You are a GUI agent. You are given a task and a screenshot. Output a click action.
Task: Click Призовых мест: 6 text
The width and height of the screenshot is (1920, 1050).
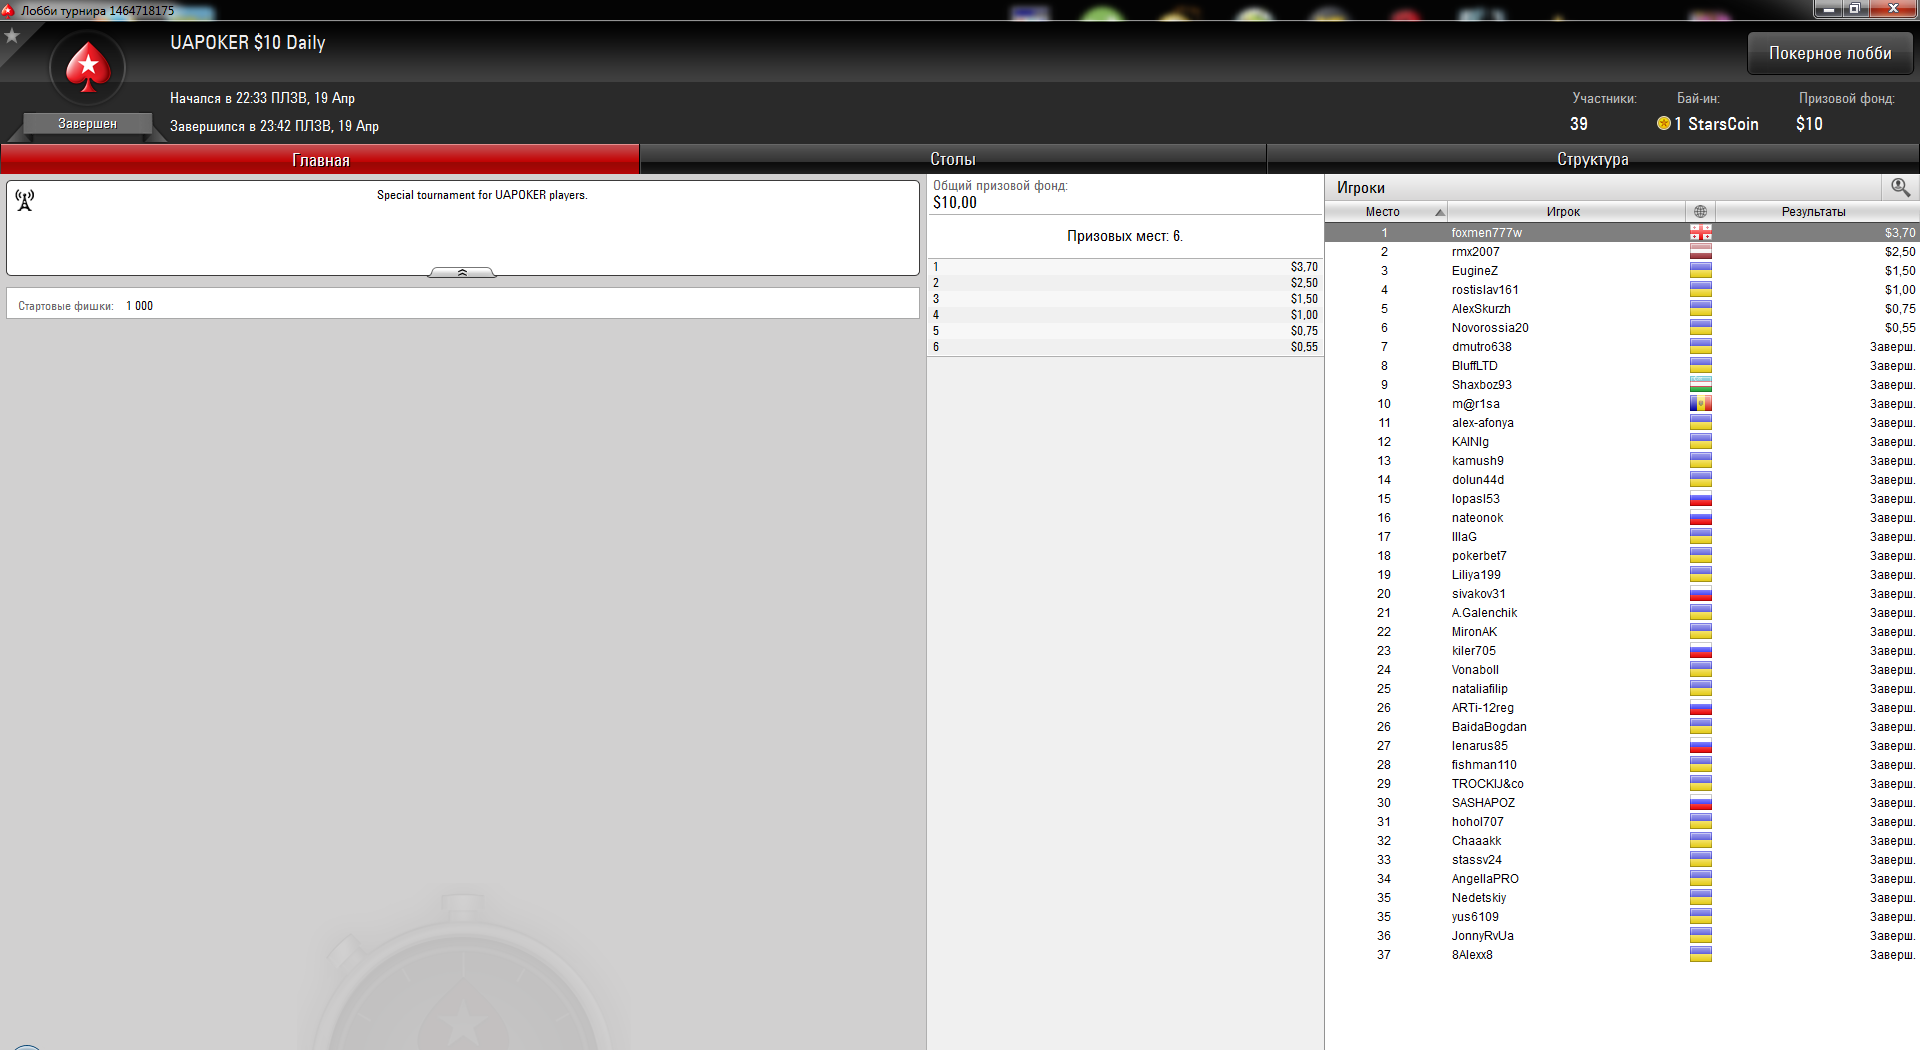(x=1125, y=236)
